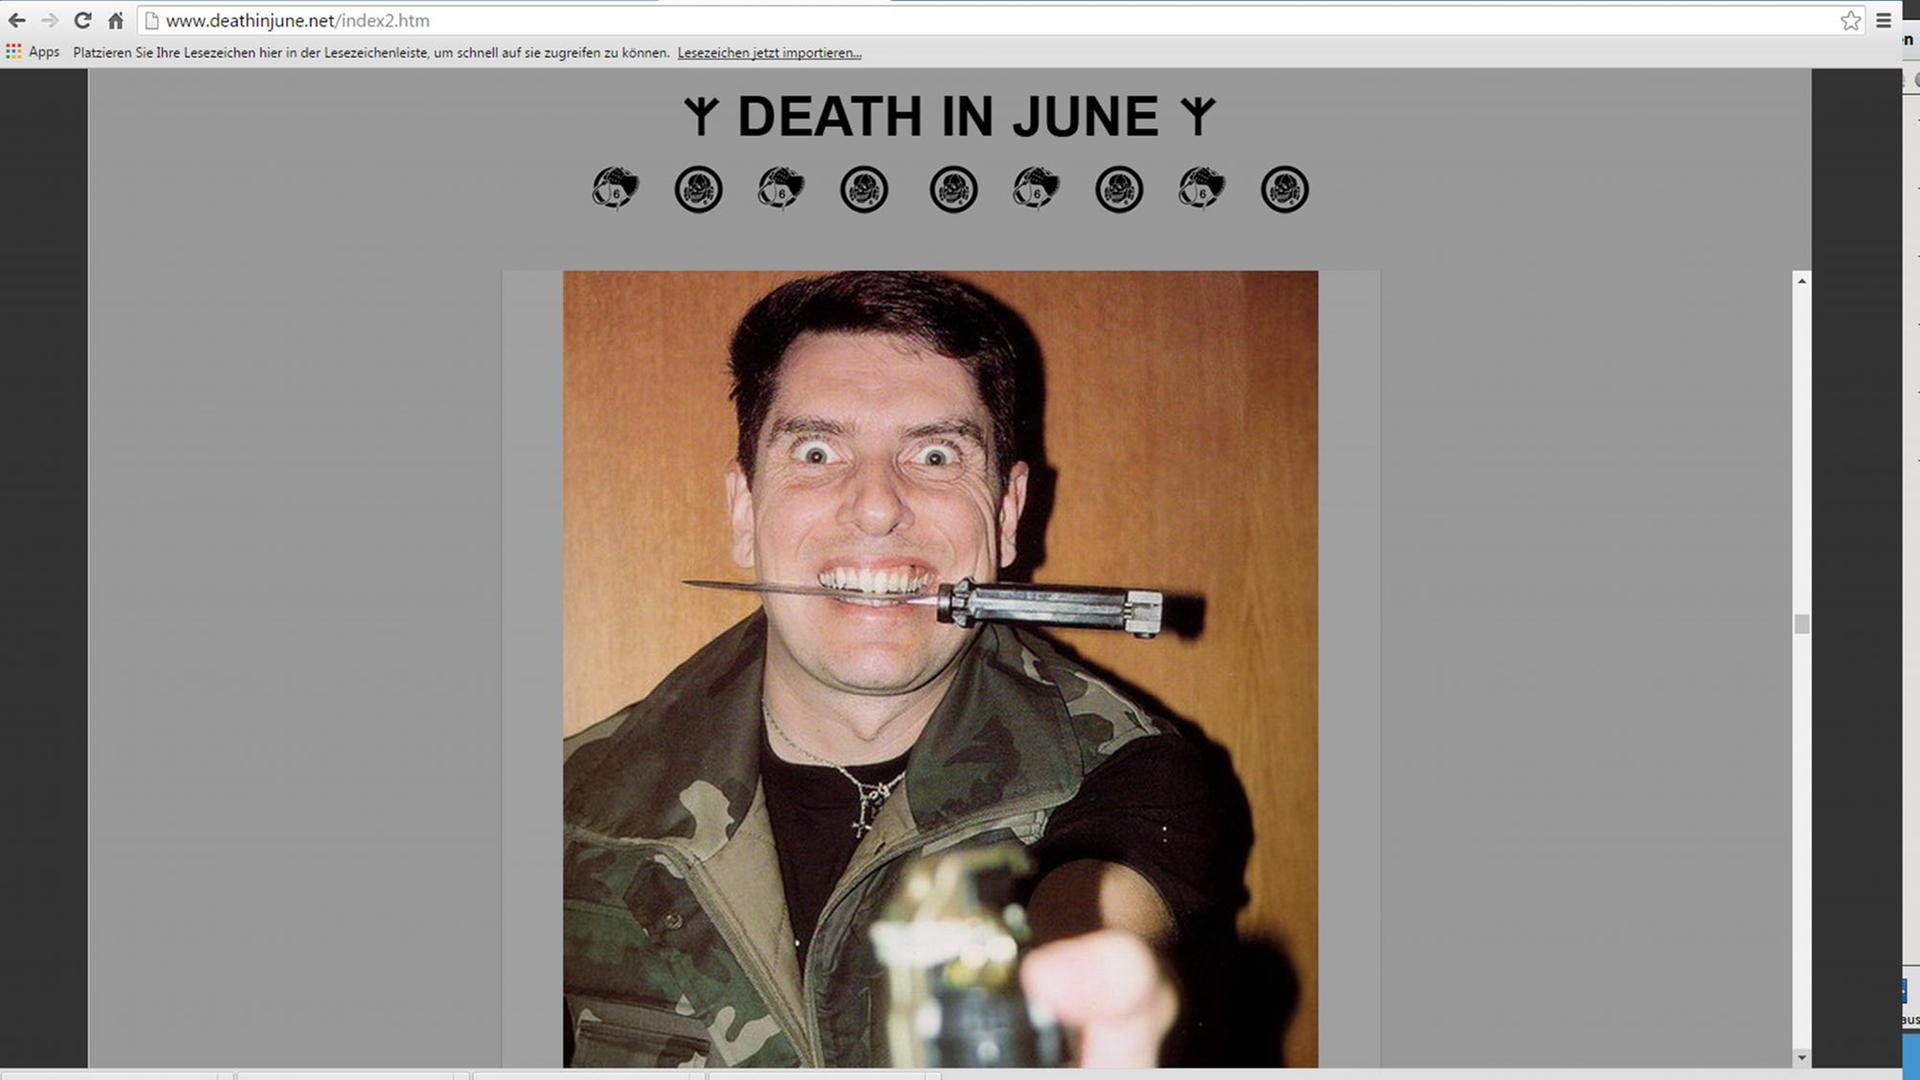Viewport: 1920px width, 1080px height.
Task: Reload the page with the refresh icon
Action: [83, 20]
